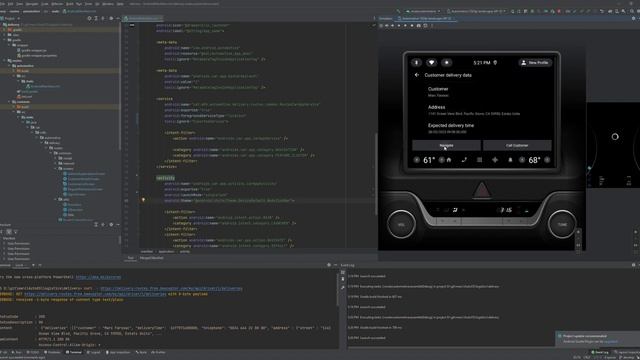640x360 pixels.
Task: Open the Navigate menu
Action: tap(32, 4)
